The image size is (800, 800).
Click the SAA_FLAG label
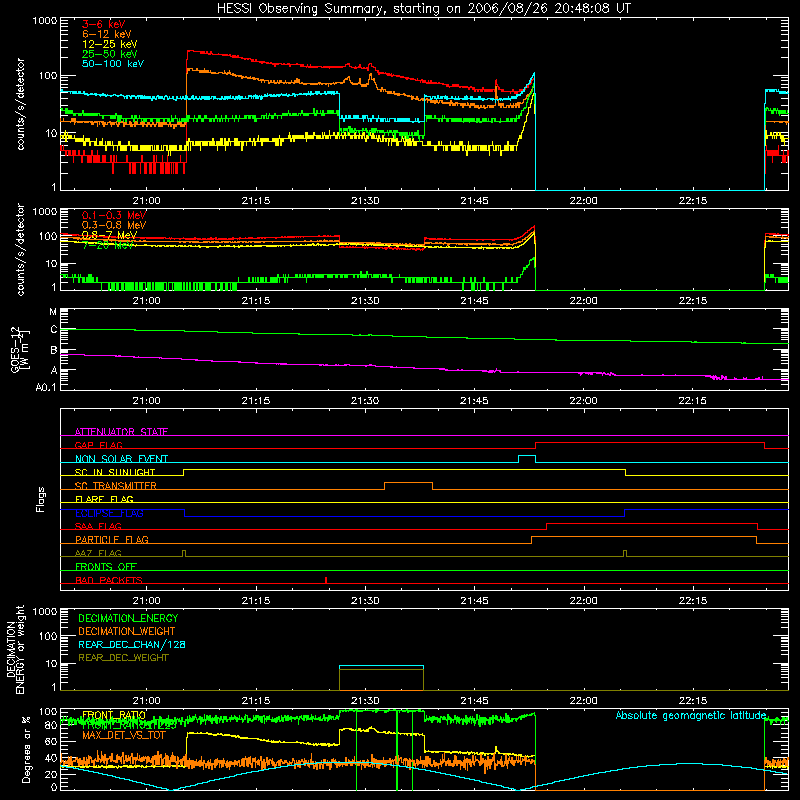tap(98, 526)
